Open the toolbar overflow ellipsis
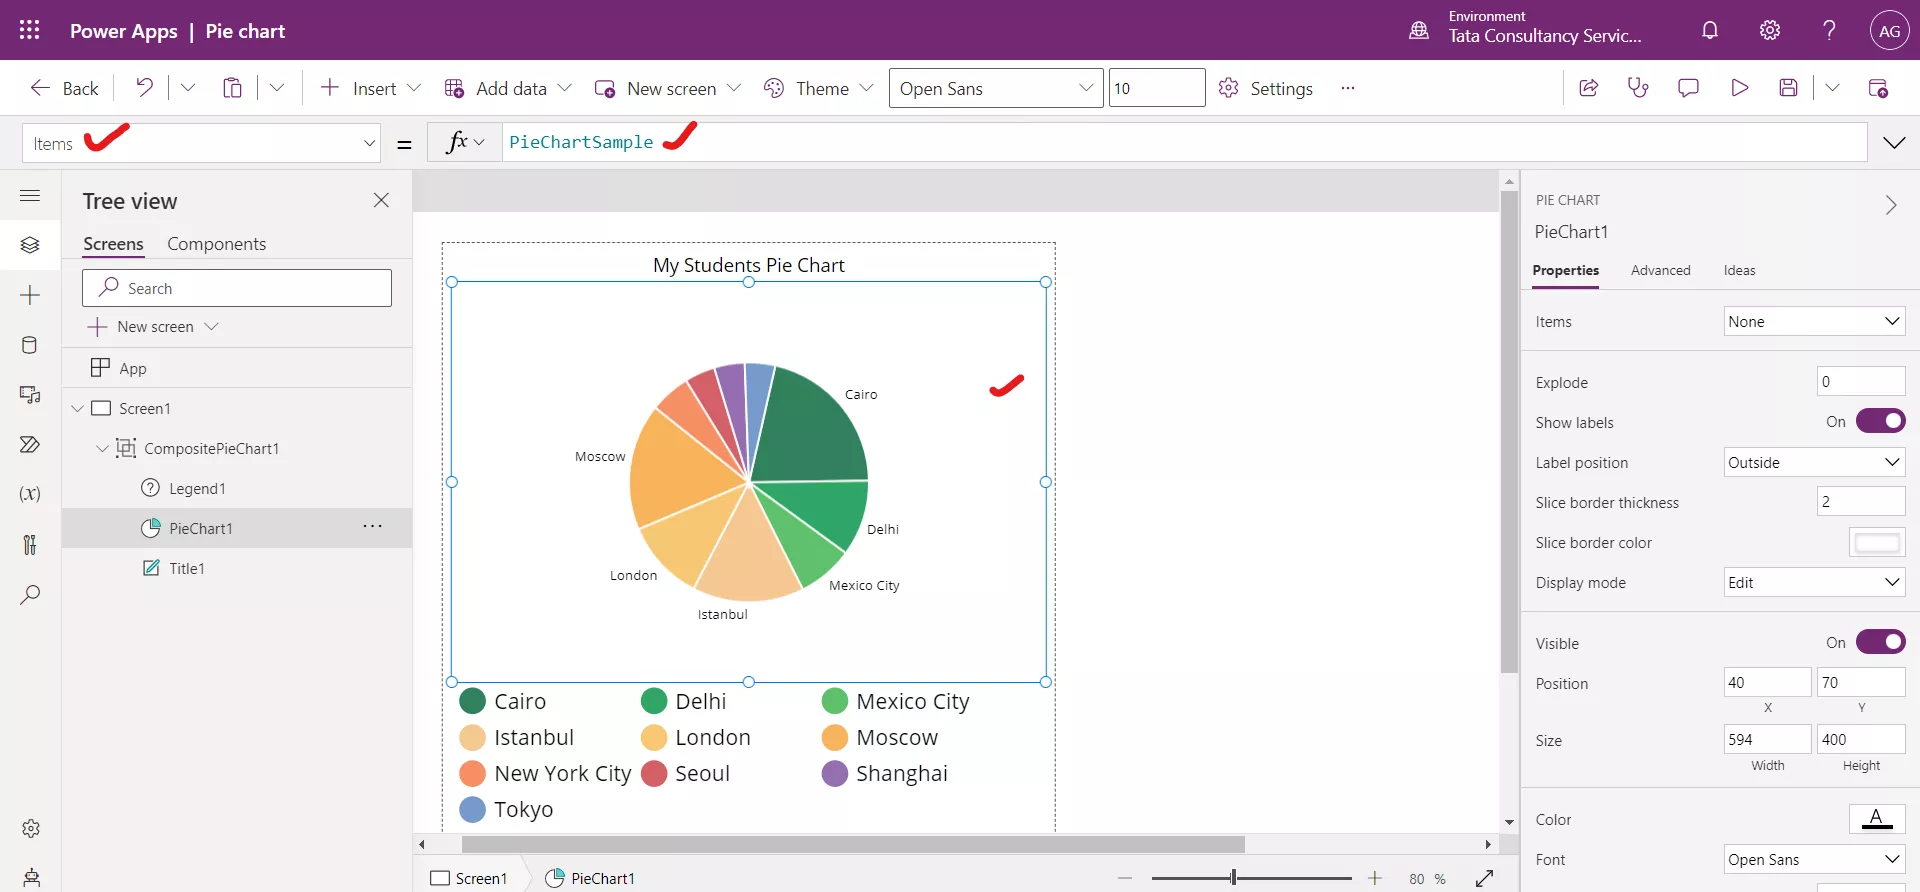Image resolution: width=1920 pixels, height=892 pixels. coord(1348,88)
